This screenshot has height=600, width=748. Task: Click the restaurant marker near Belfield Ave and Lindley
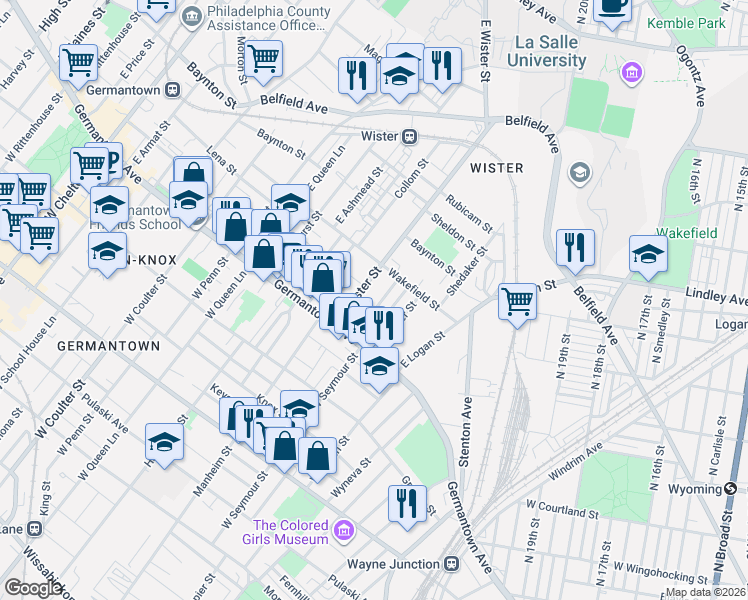pyautogui.click(x=575, y=252)
